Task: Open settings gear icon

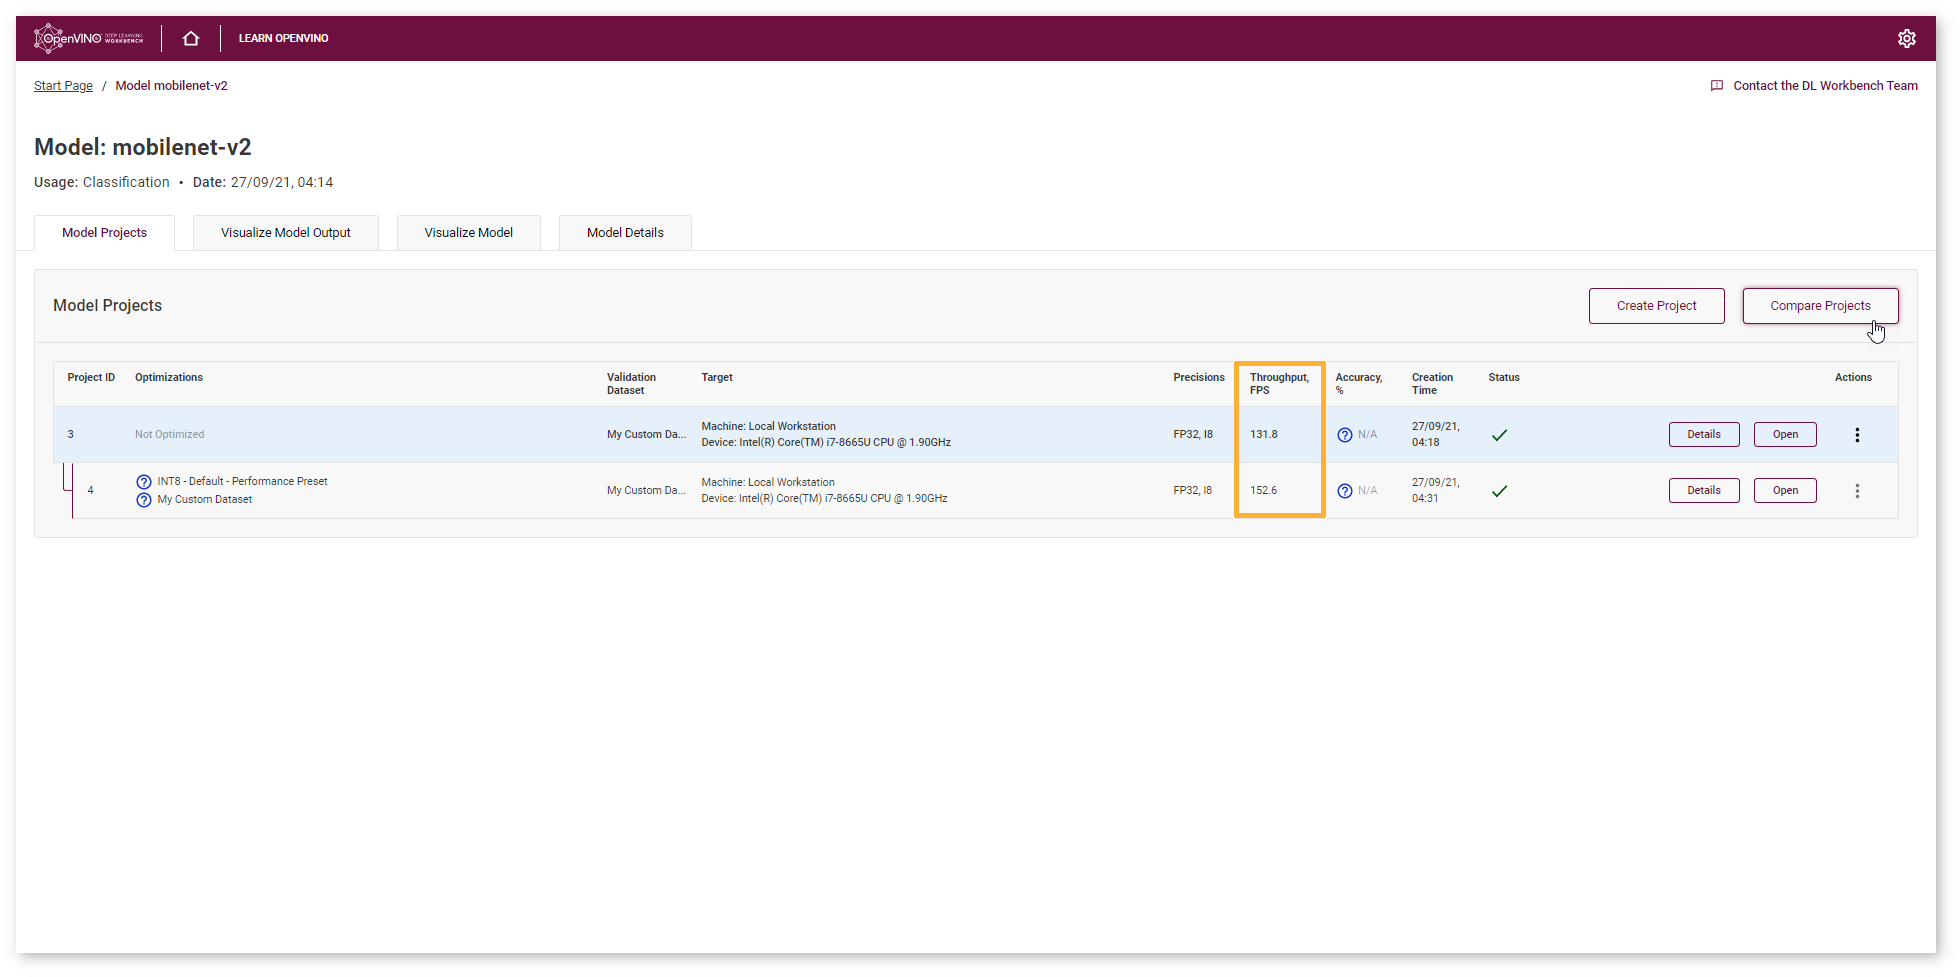Action: coord(1906,38)
